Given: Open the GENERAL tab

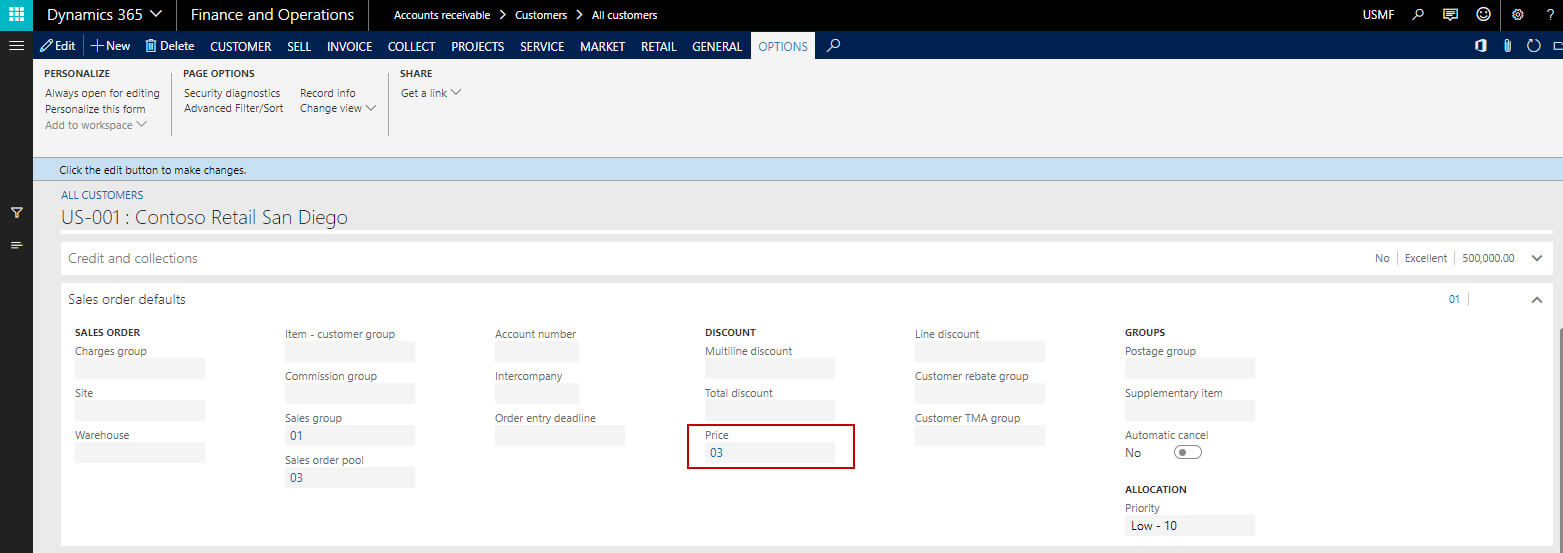Looking at the screenshot, I should coord(717,46).
